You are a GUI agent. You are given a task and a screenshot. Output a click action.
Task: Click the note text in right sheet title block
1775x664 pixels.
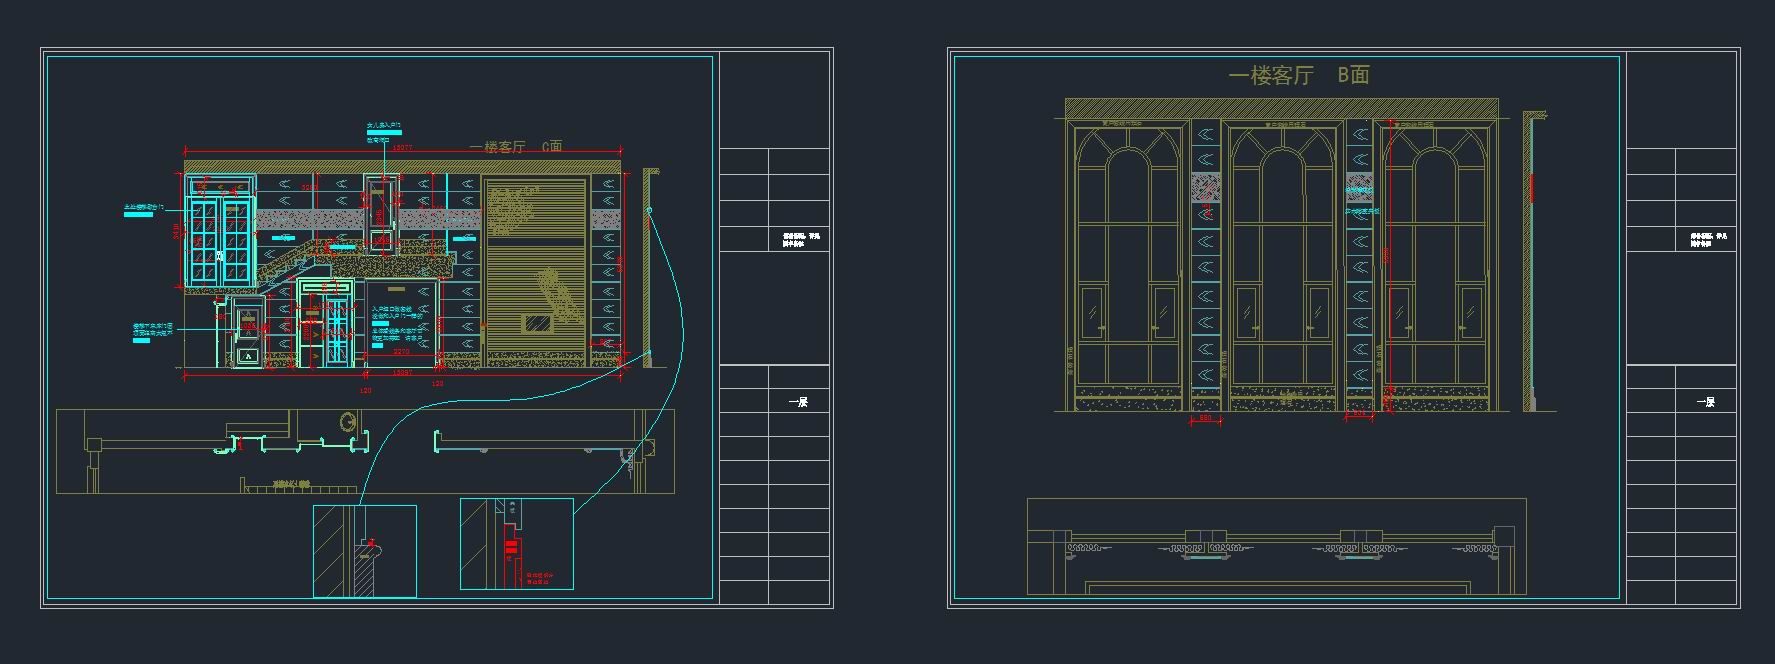coord(1709,240)
